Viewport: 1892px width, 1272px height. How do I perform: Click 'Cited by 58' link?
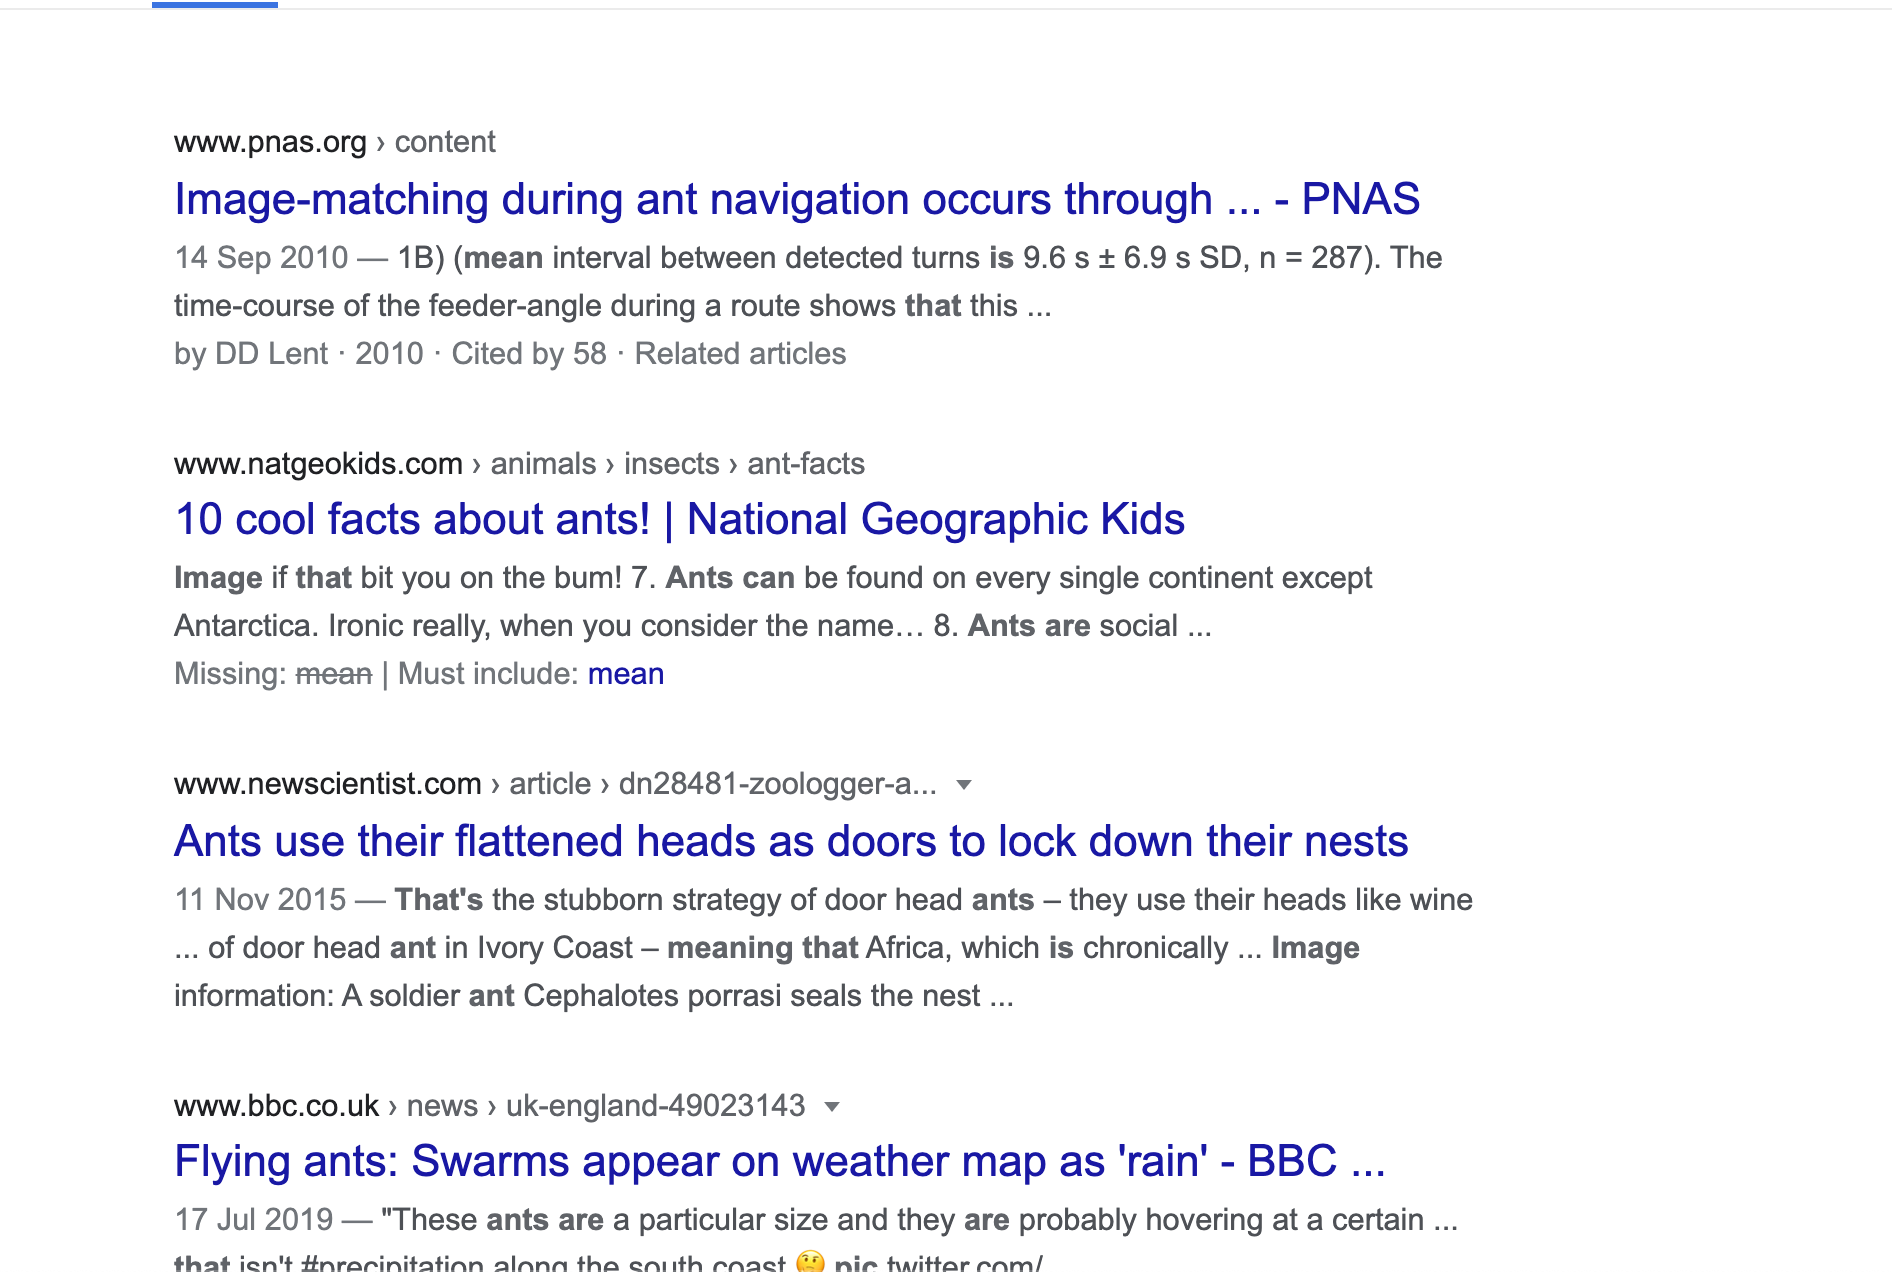(x=529, y=353)
